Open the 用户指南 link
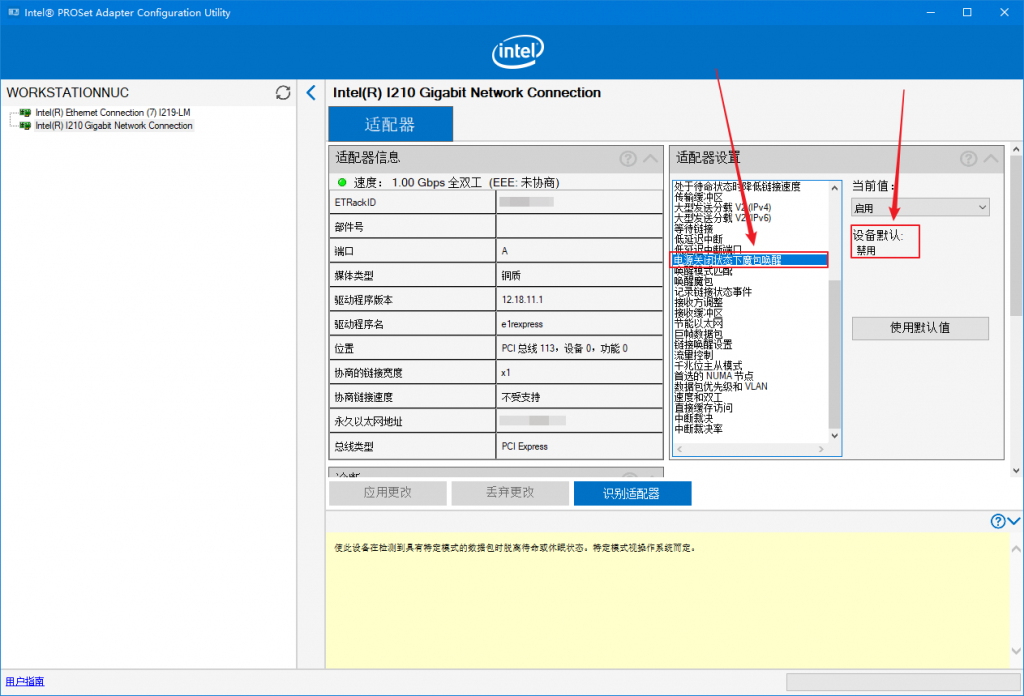Screen dimensions: 1024x696 pyautogui.click(x=25, y=681)
